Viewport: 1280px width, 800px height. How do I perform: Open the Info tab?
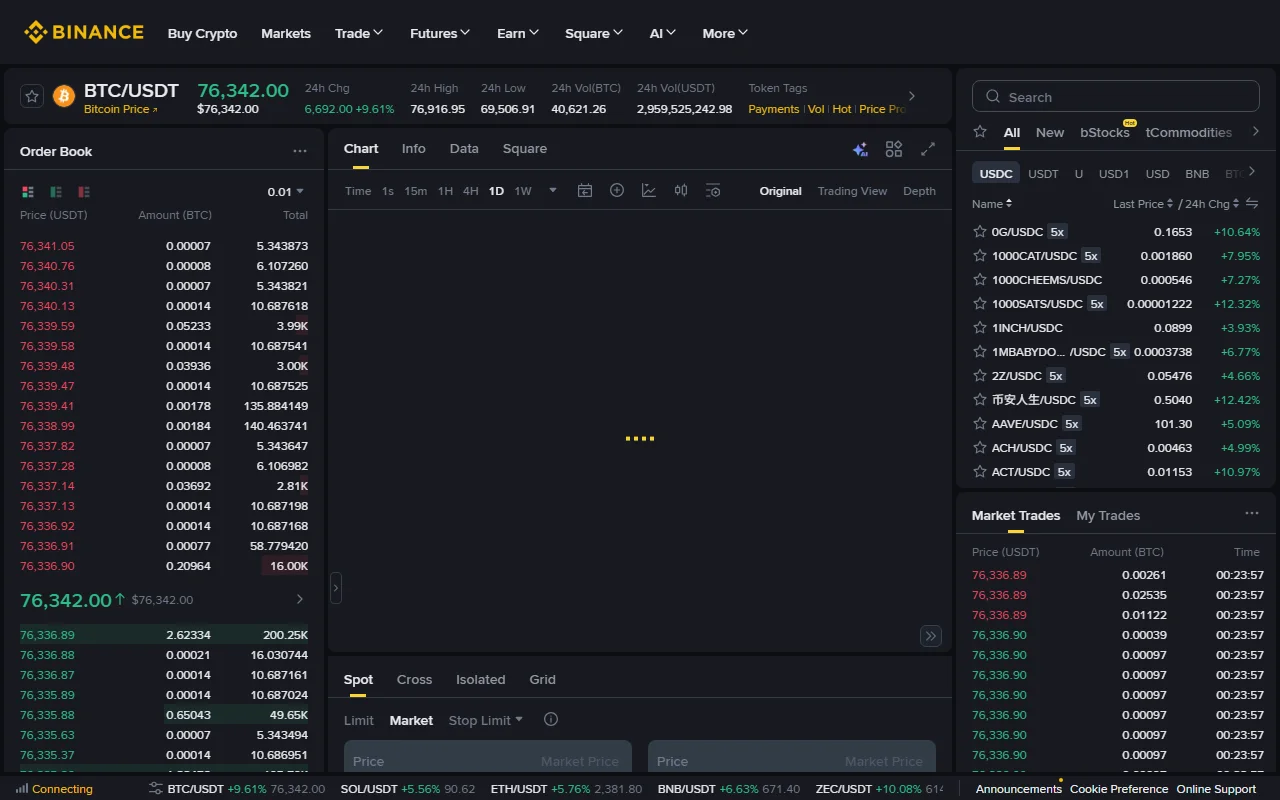point(413,149)
